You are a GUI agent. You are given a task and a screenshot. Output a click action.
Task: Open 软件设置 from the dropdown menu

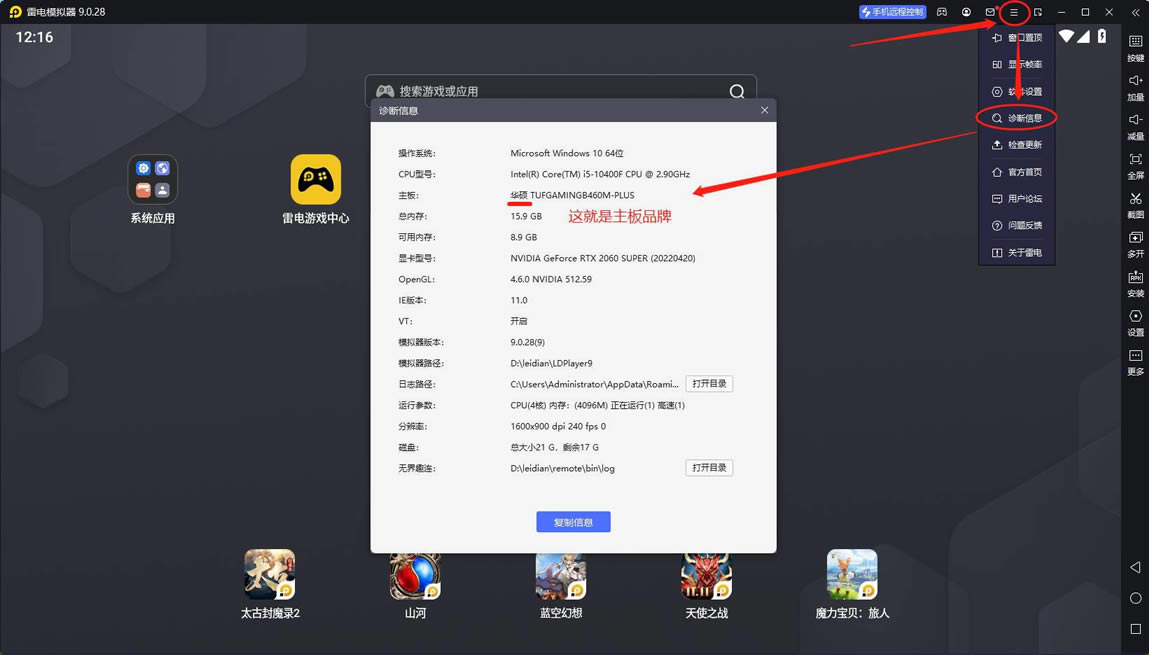1017,92
